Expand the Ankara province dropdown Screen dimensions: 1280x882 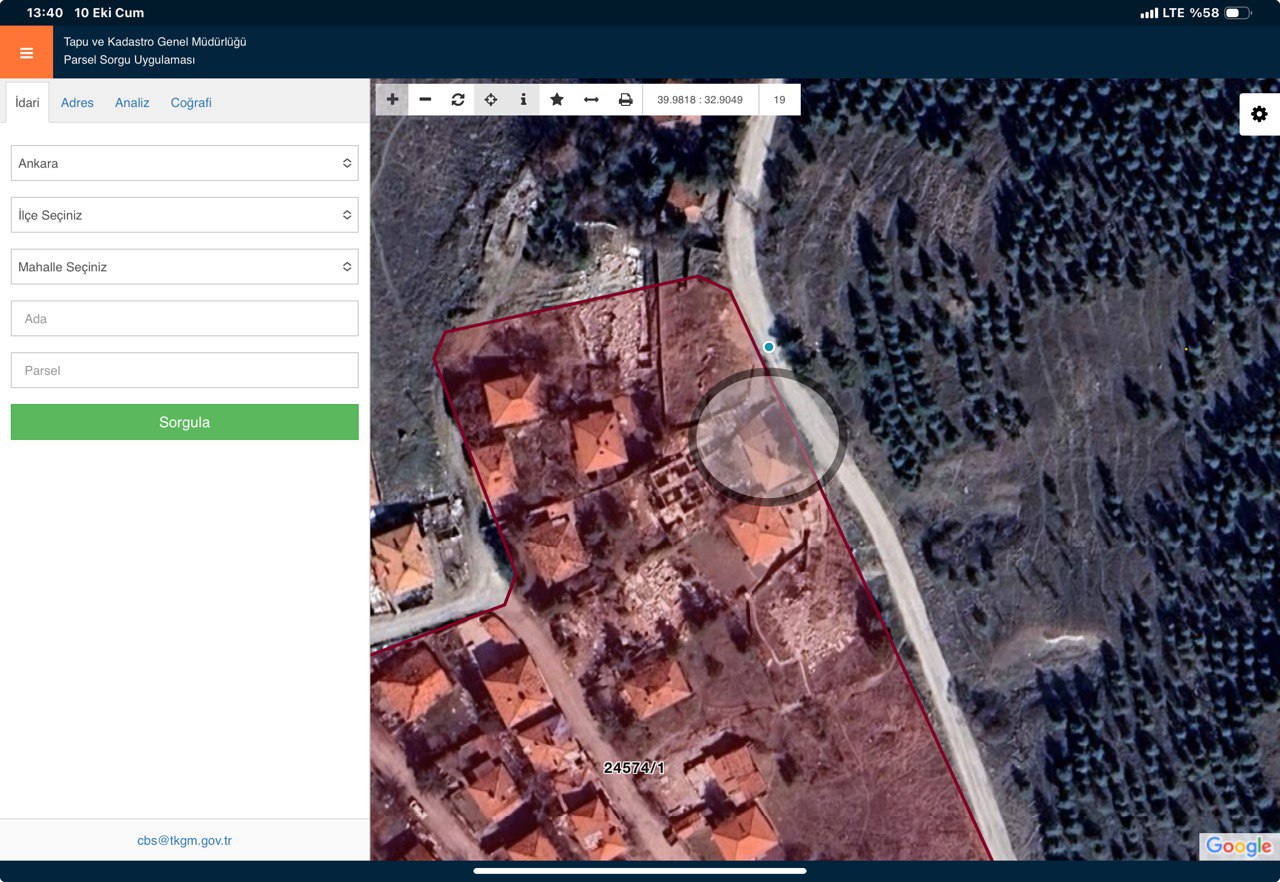184,163
